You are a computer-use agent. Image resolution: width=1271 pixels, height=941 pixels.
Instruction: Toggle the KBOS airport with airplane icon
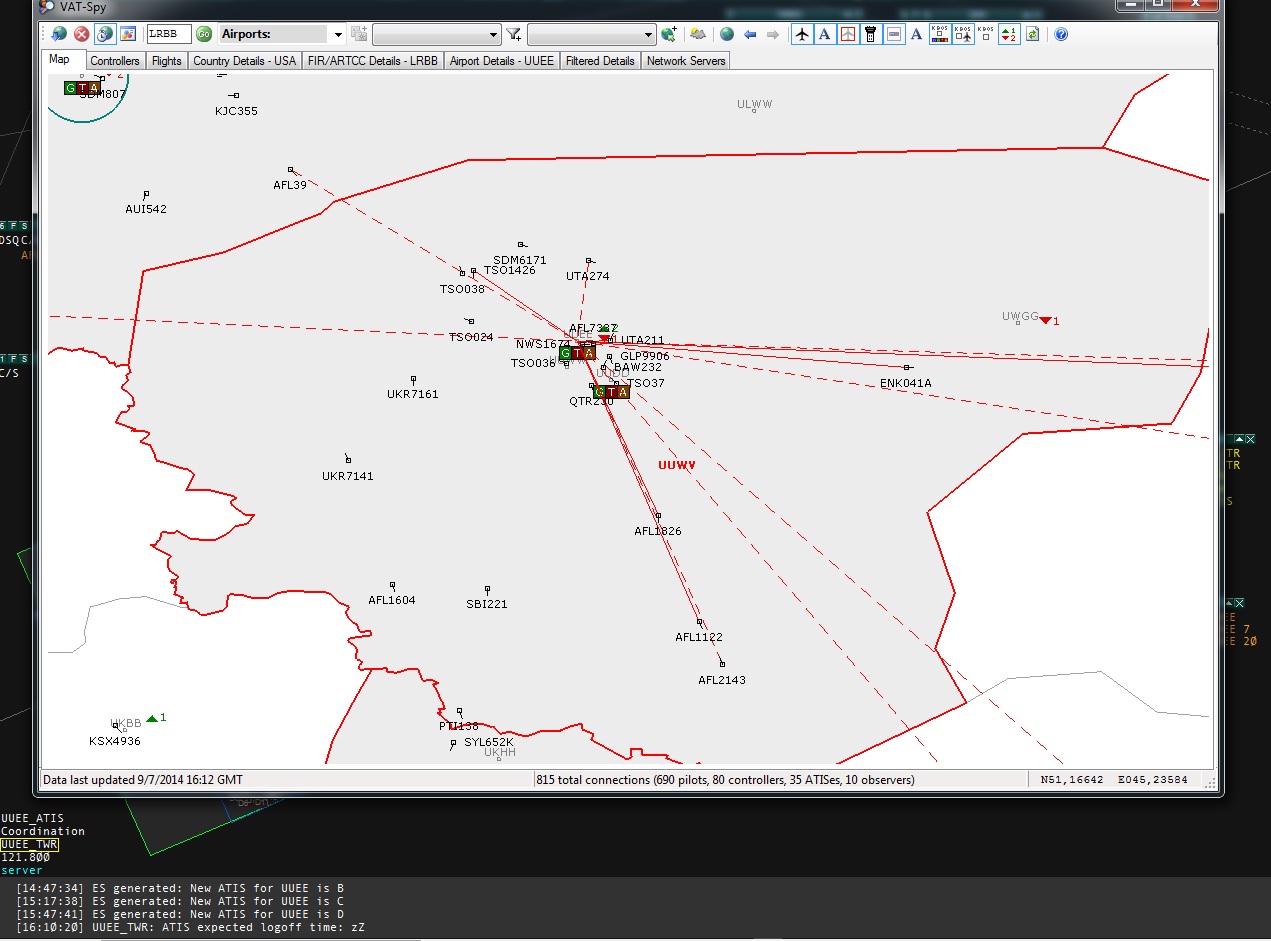(x=963, y=34)
